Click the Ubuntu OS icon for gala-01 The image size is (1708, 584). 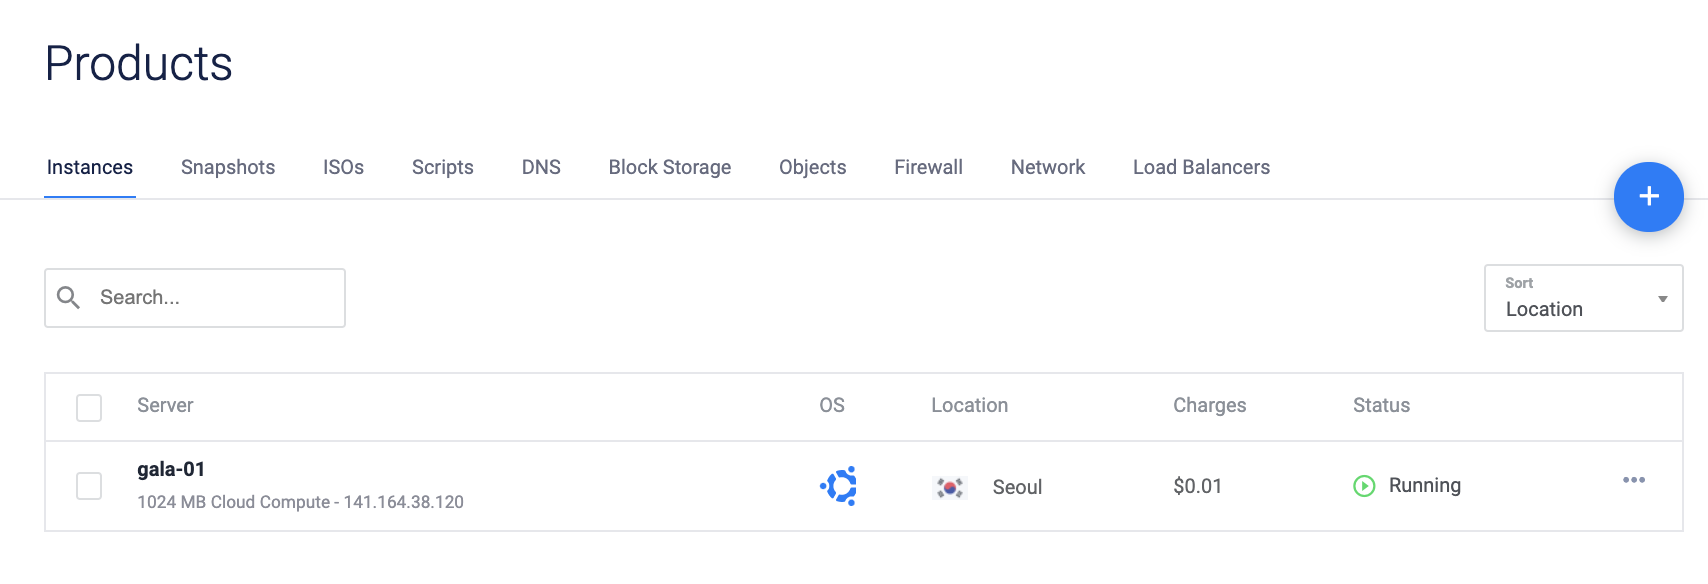pyautogui.click(x=839, y=486)
